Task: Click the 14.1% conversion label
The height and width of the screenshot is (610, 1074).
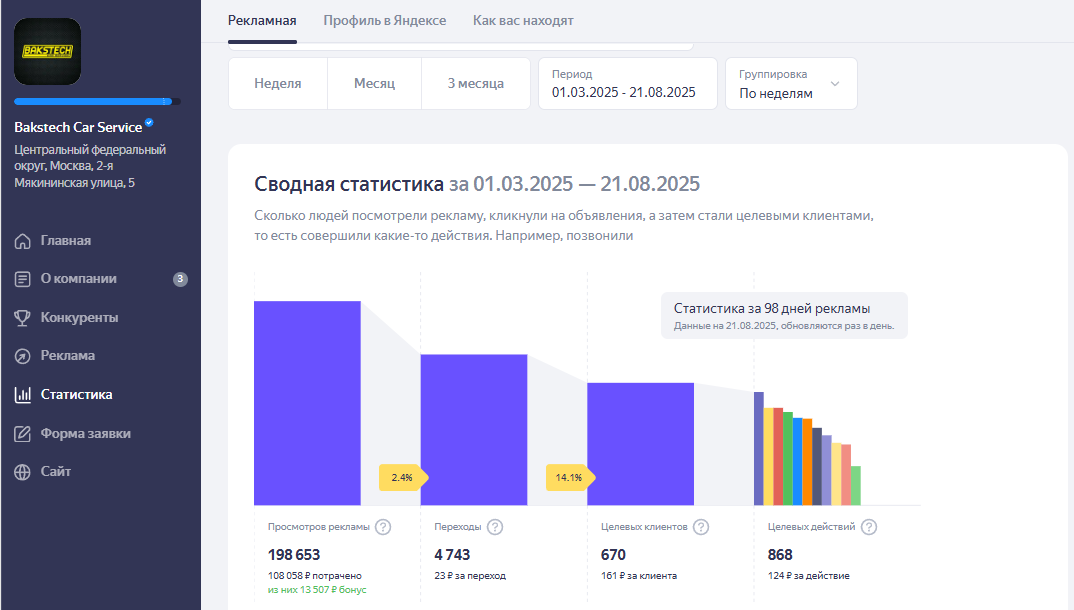Action: click(570, 478)
